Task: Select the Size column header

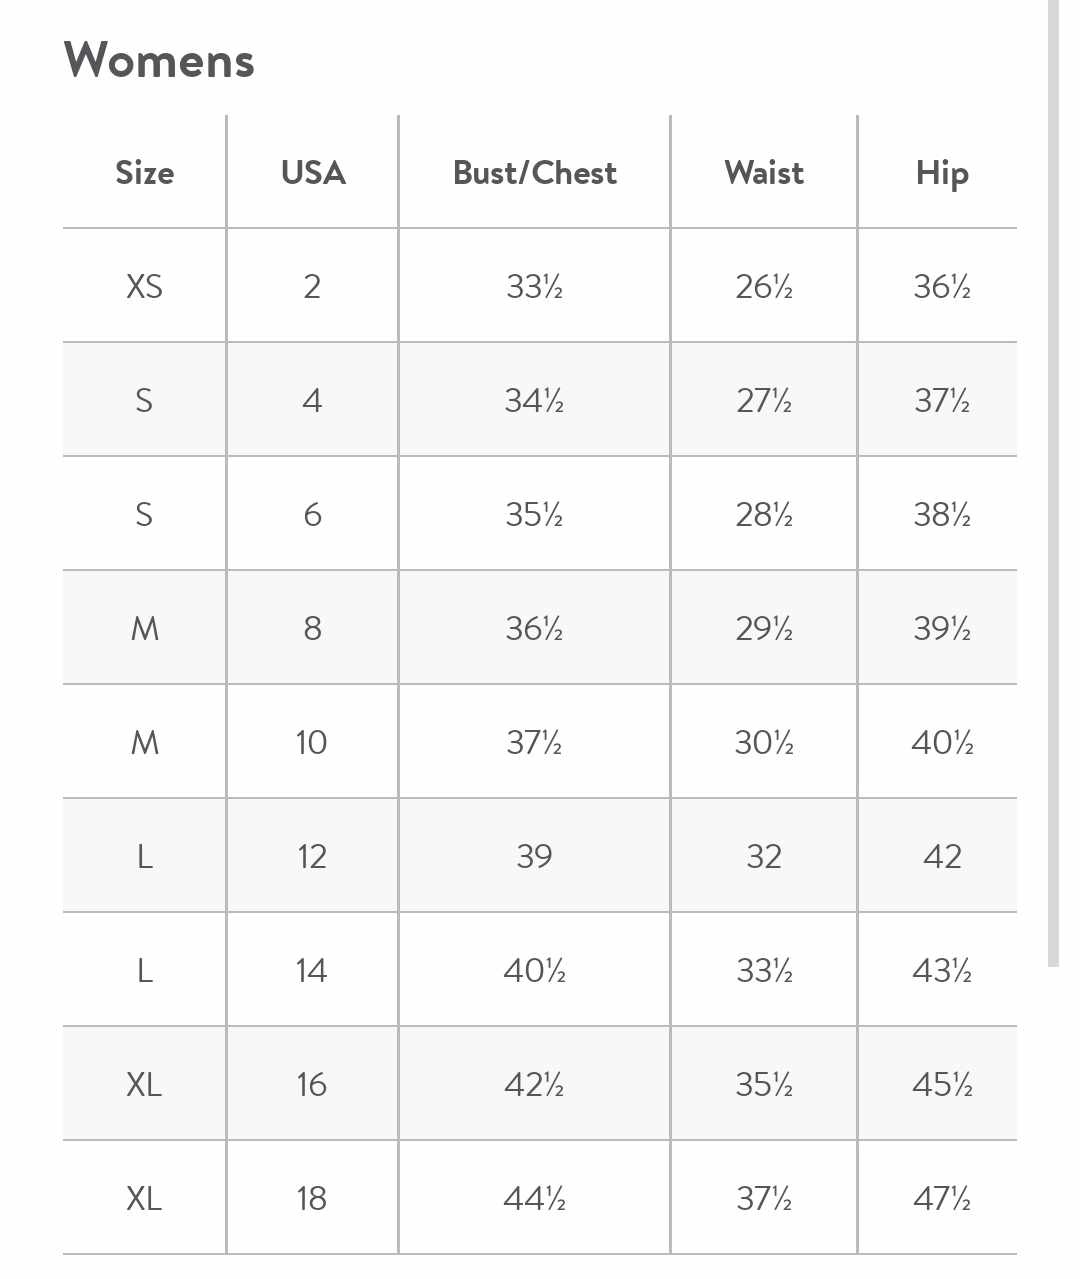Action: coord(145,172)
